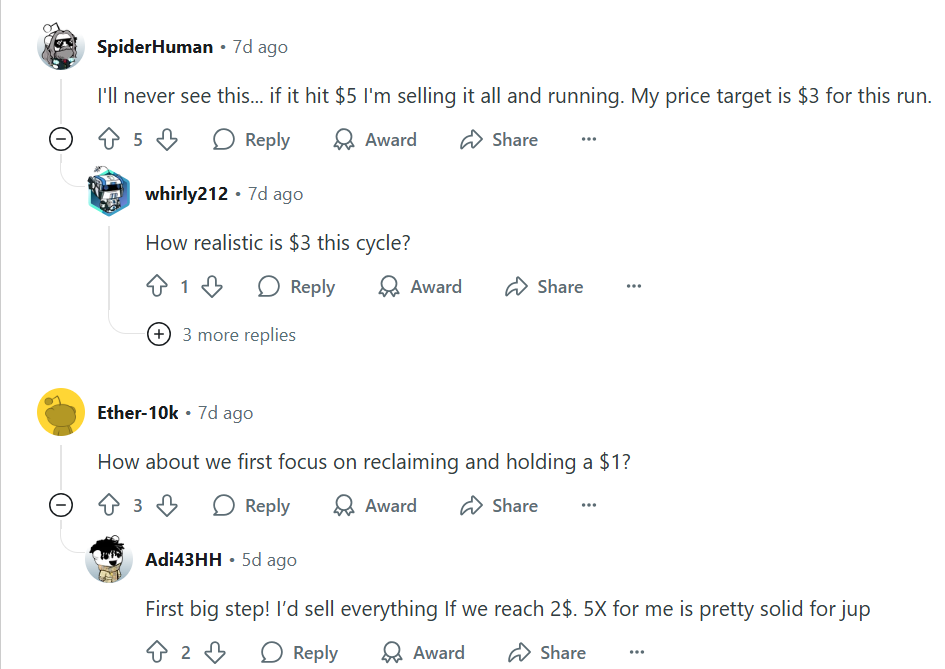Open more options on whirly212's reply
945x669 pixels.
633,287
